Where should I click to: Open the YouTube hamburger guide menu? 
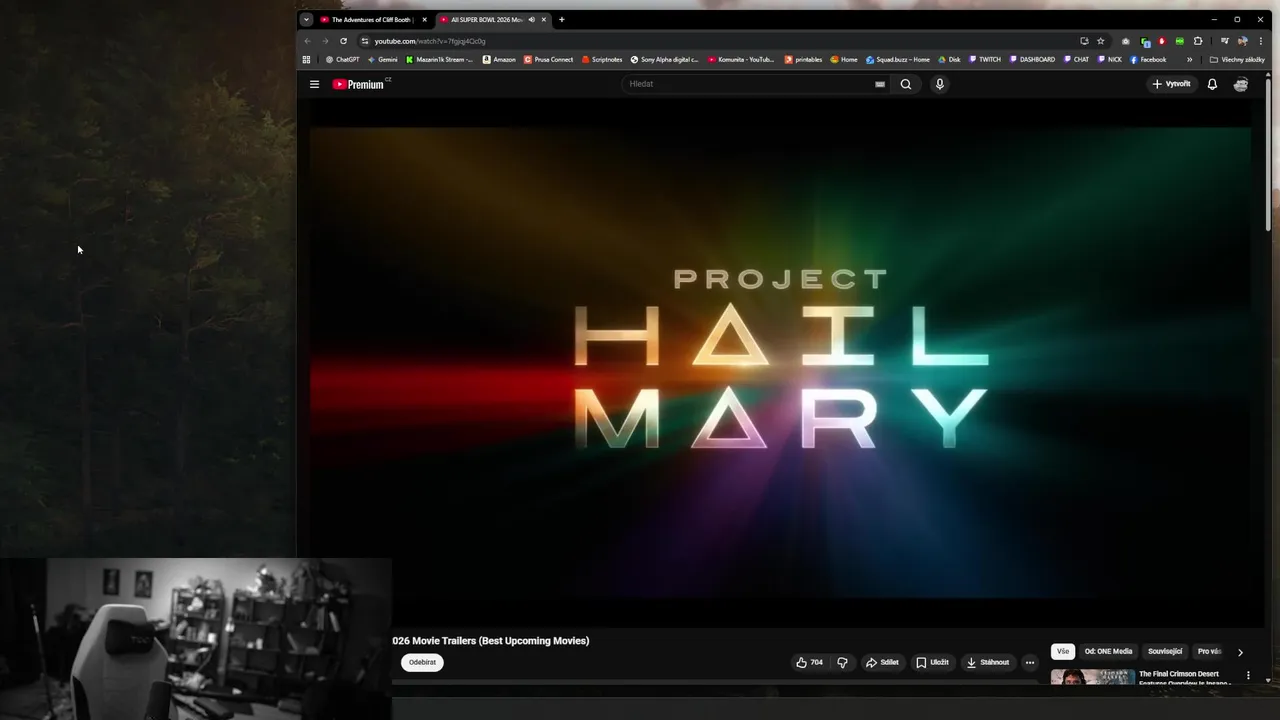[314, 84]
